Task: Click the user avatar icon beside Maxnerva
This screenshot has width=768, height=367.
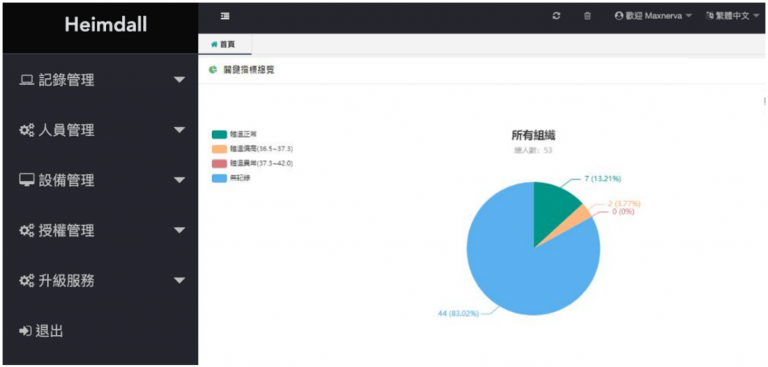Action: pyautogui.click(x=619, y=16)
